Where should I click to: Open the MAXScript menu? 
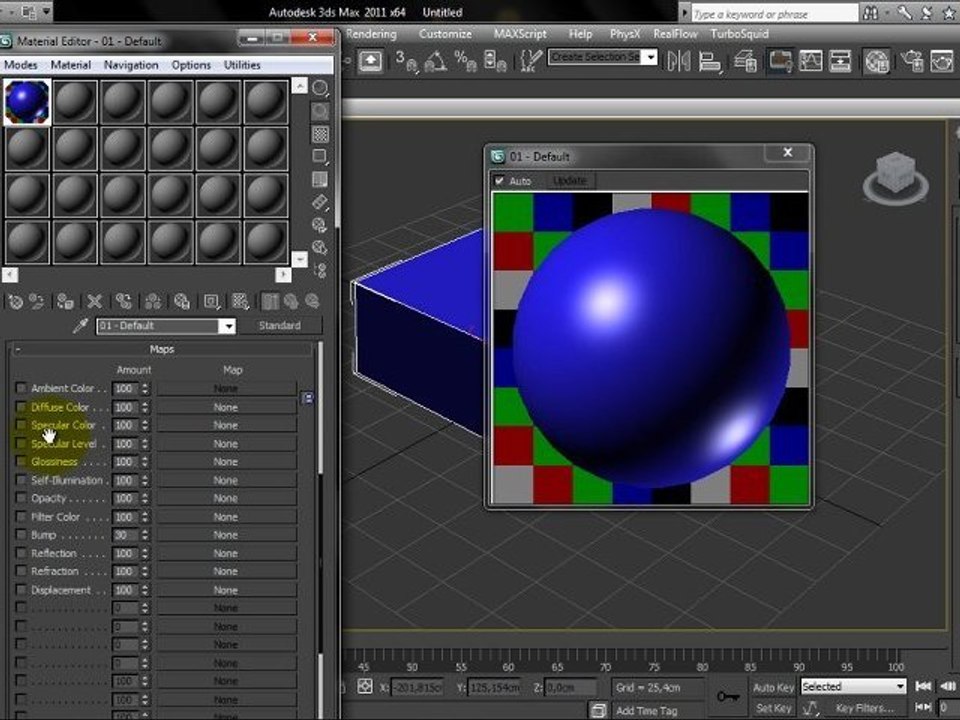pyautogui.click(x=520, y=34)
